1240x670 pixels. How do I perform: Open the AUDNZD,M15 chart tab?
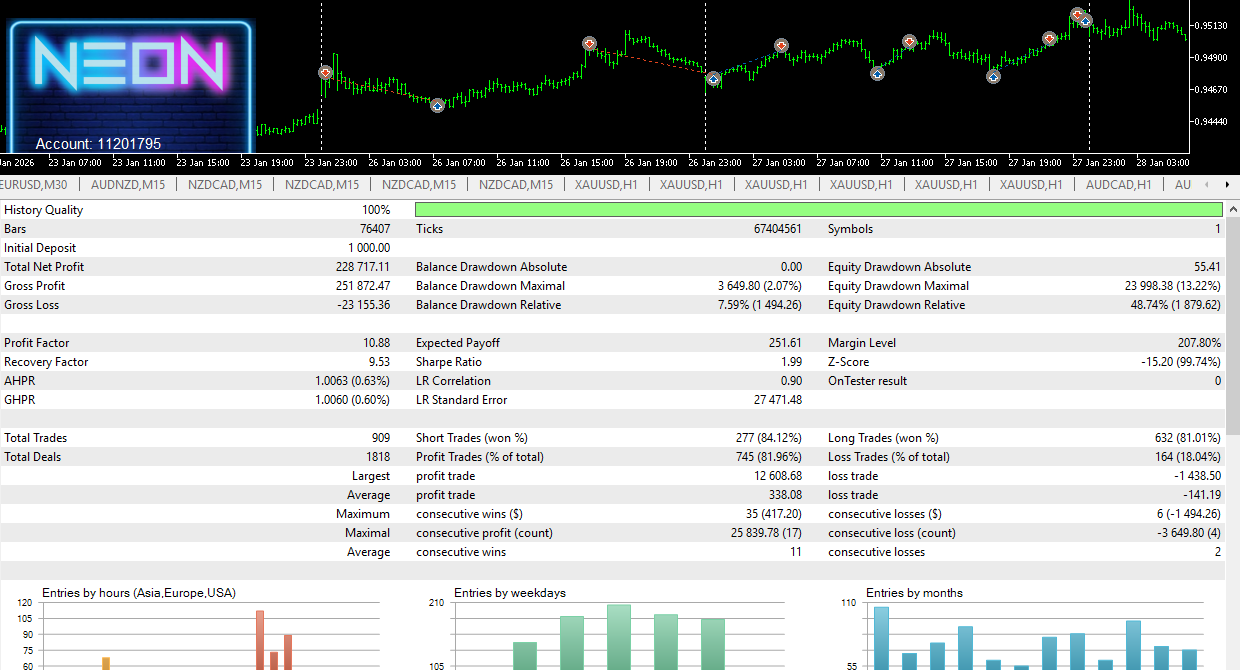tap(128, 185)
